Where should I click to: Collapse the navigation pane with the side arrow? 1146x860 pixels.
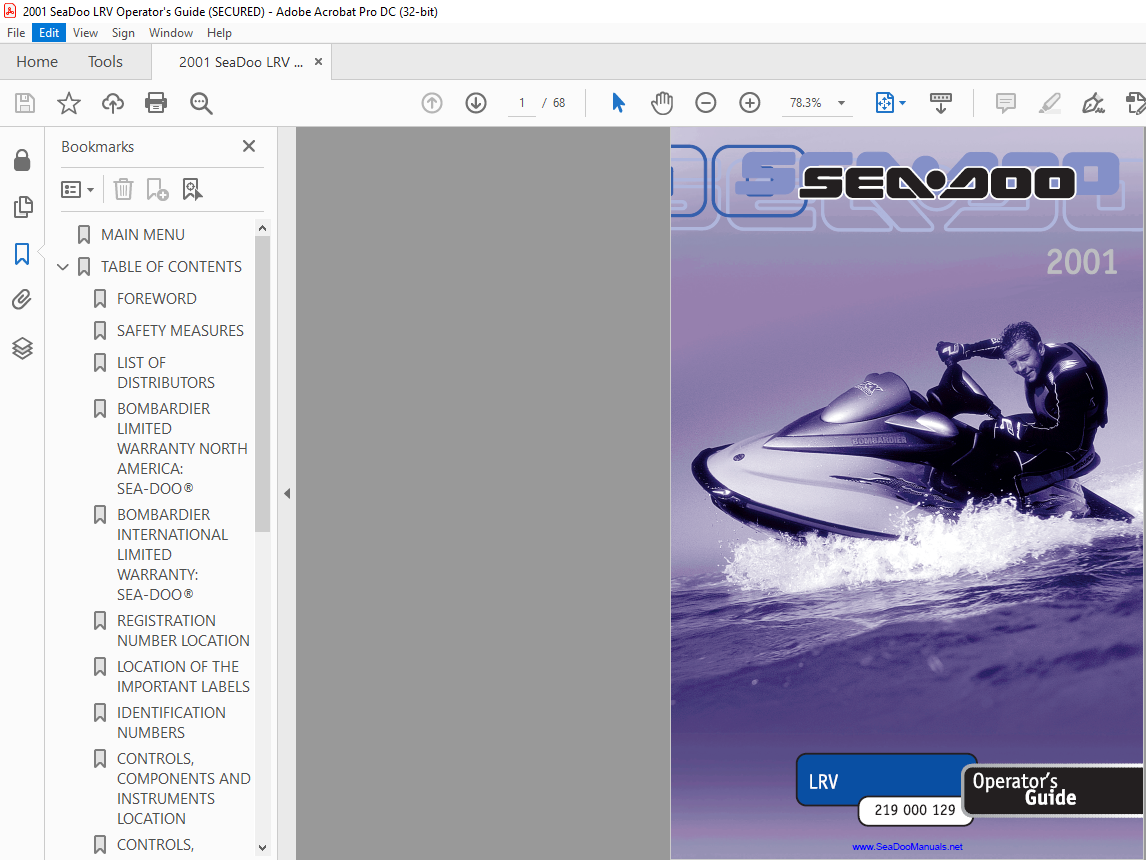[x=287, y=494]
